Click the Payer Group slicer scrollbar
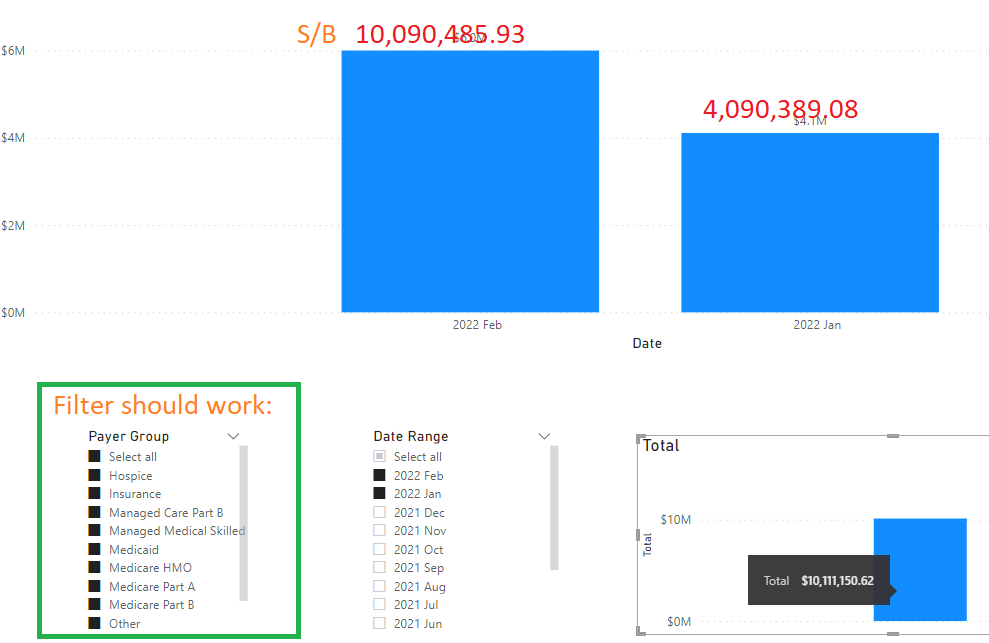The width and height of the screenshot is (989, 643). (243, 523)
